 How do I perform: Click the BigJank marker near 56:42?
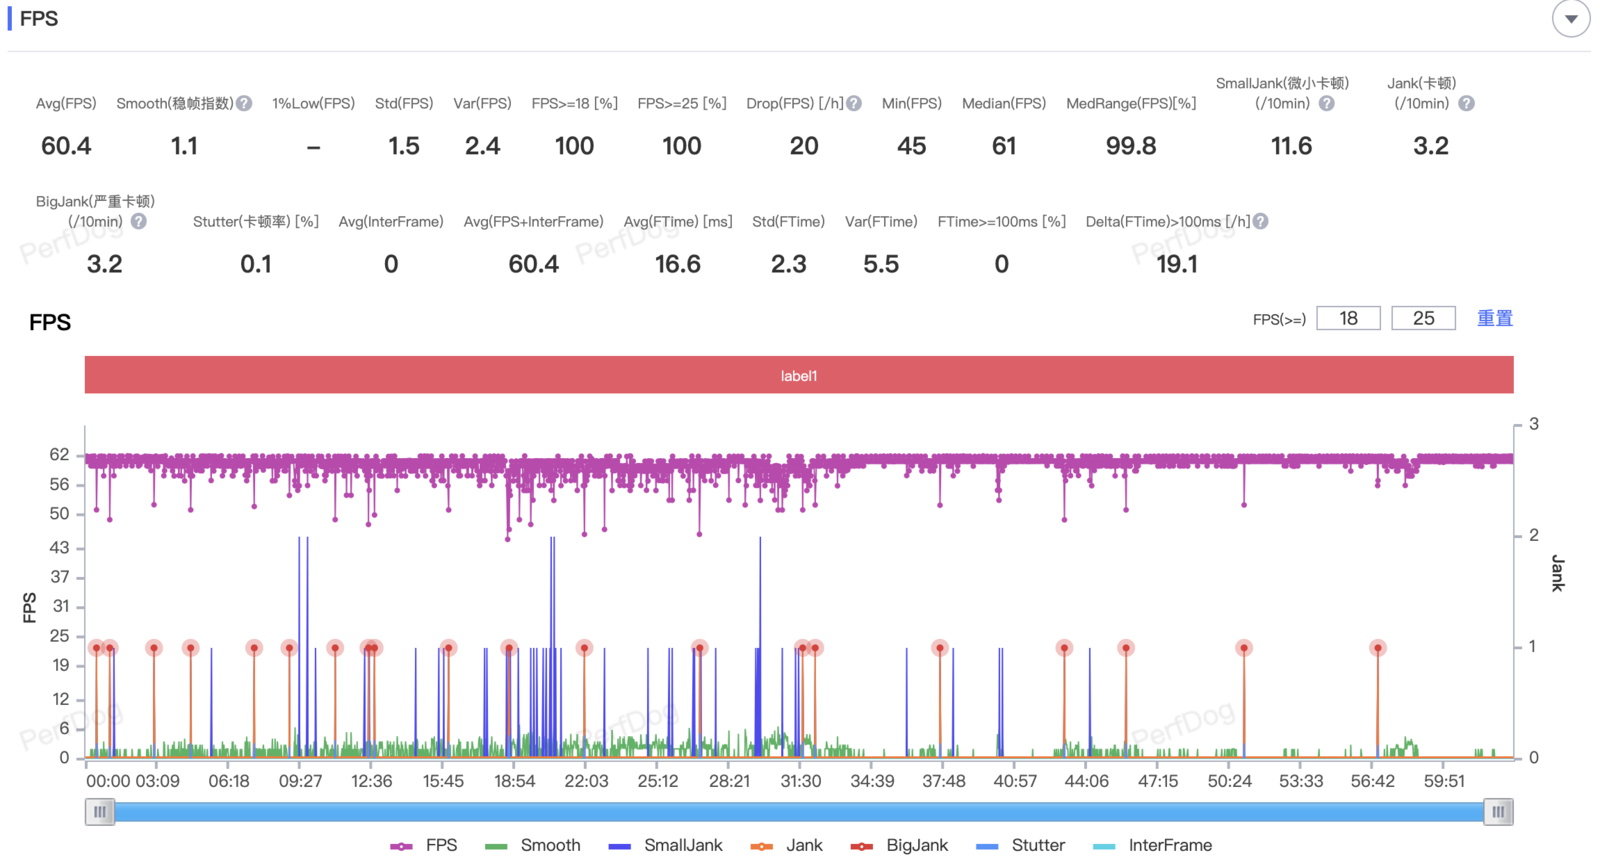click(1378, 648)
